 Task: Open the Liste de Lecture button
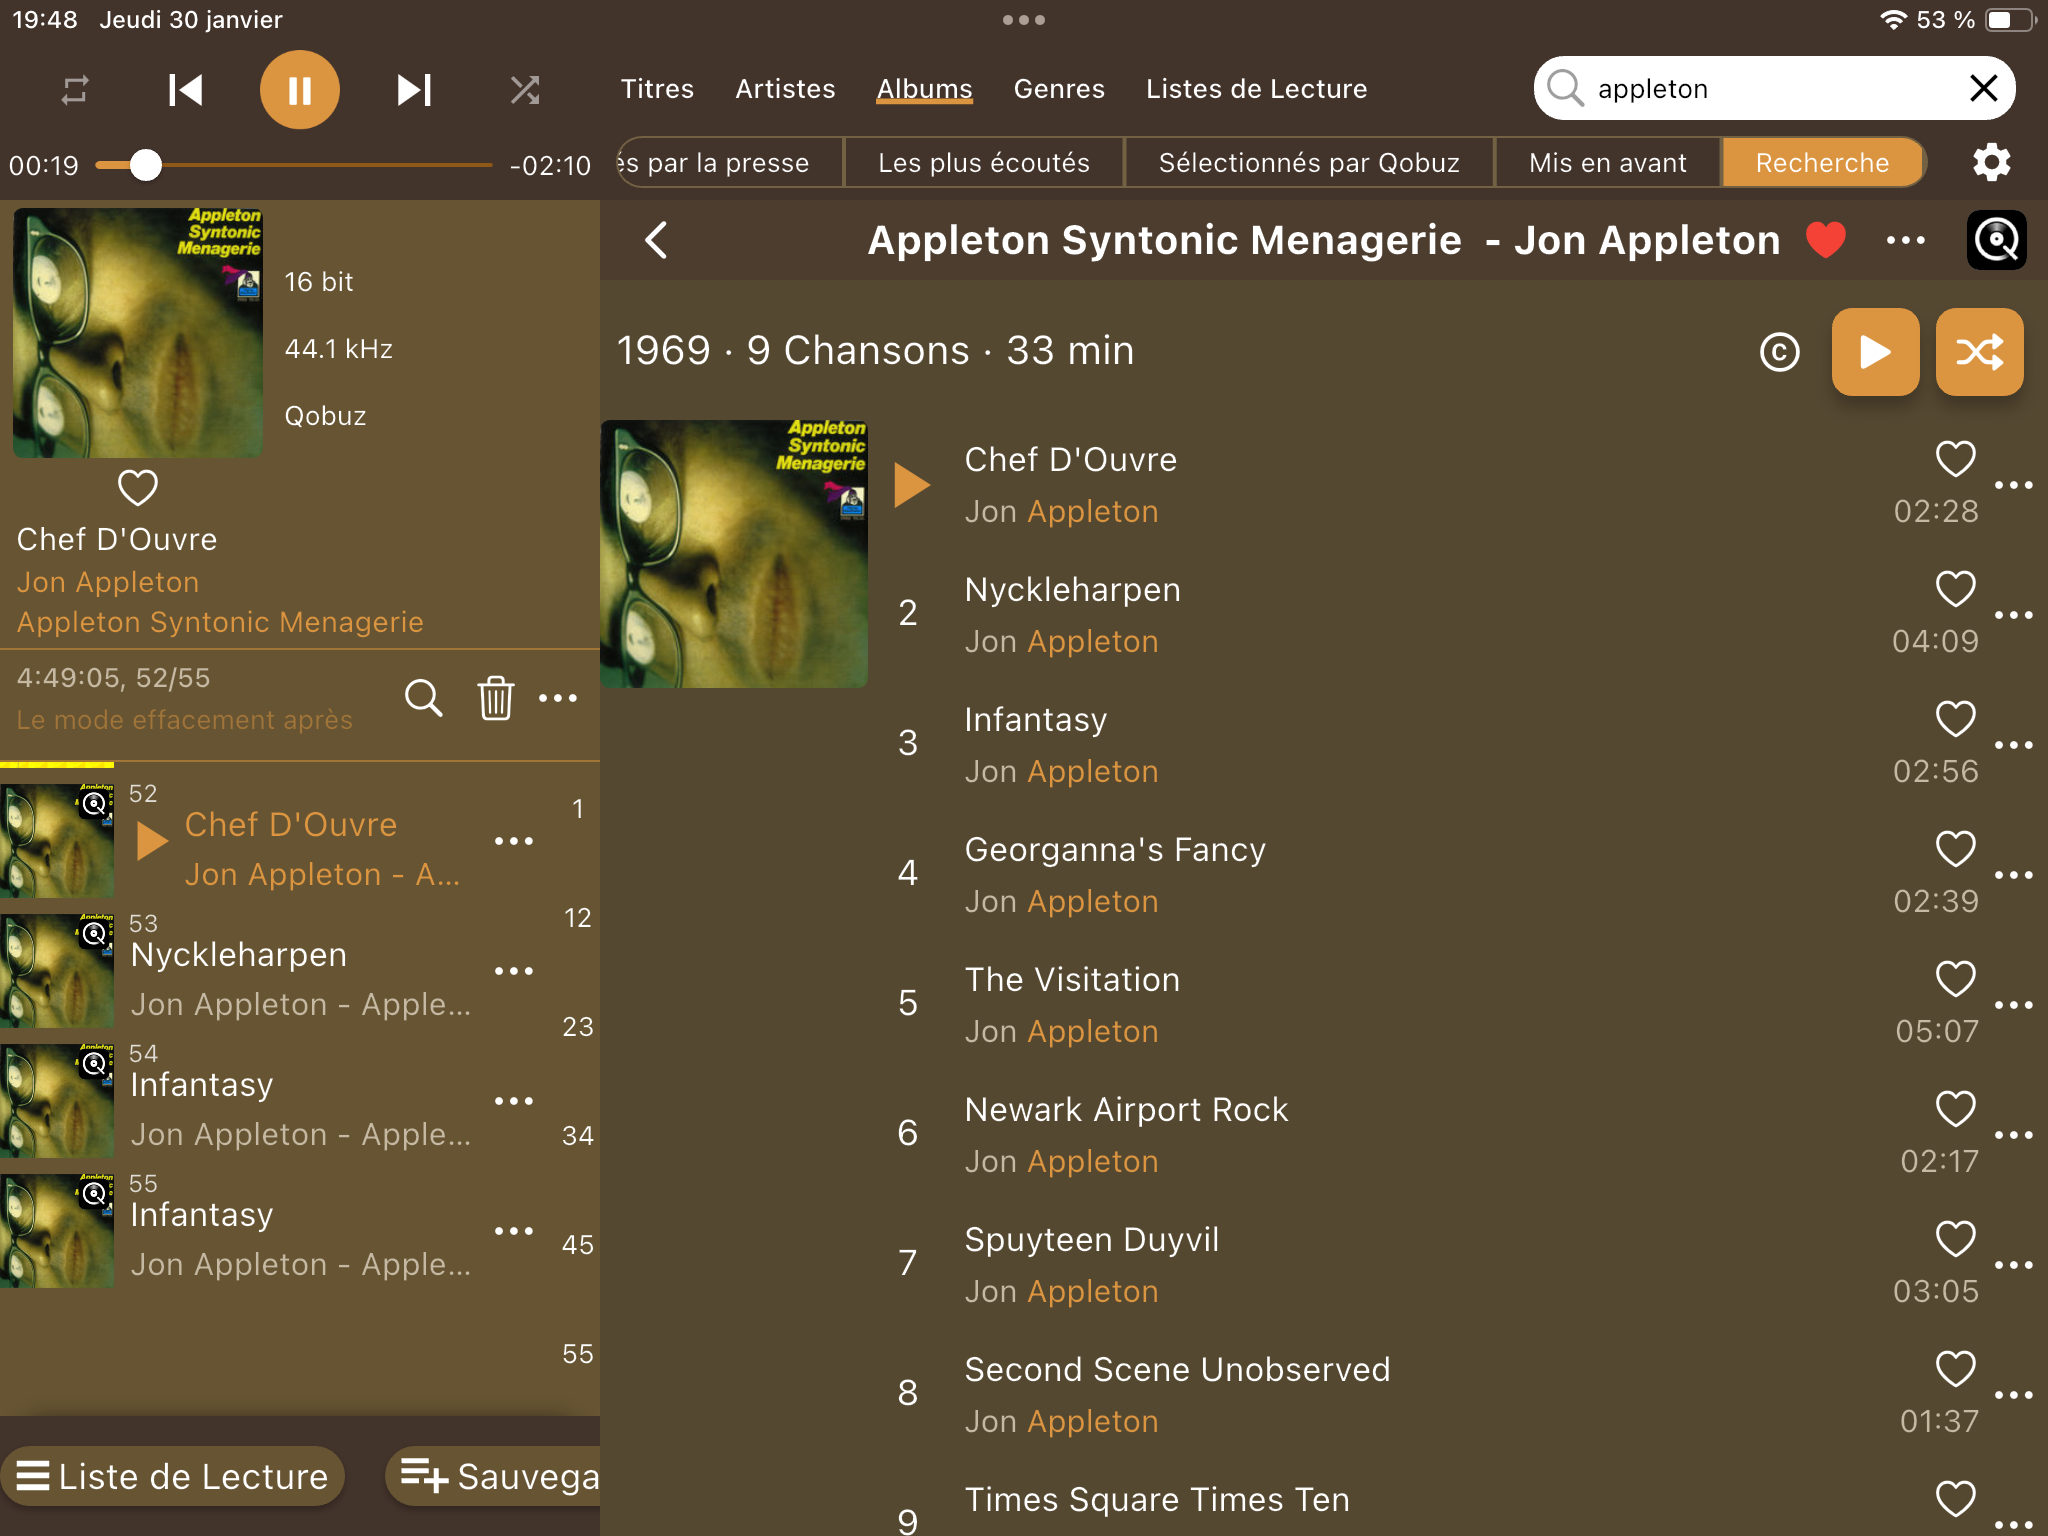click(172, 1476)
